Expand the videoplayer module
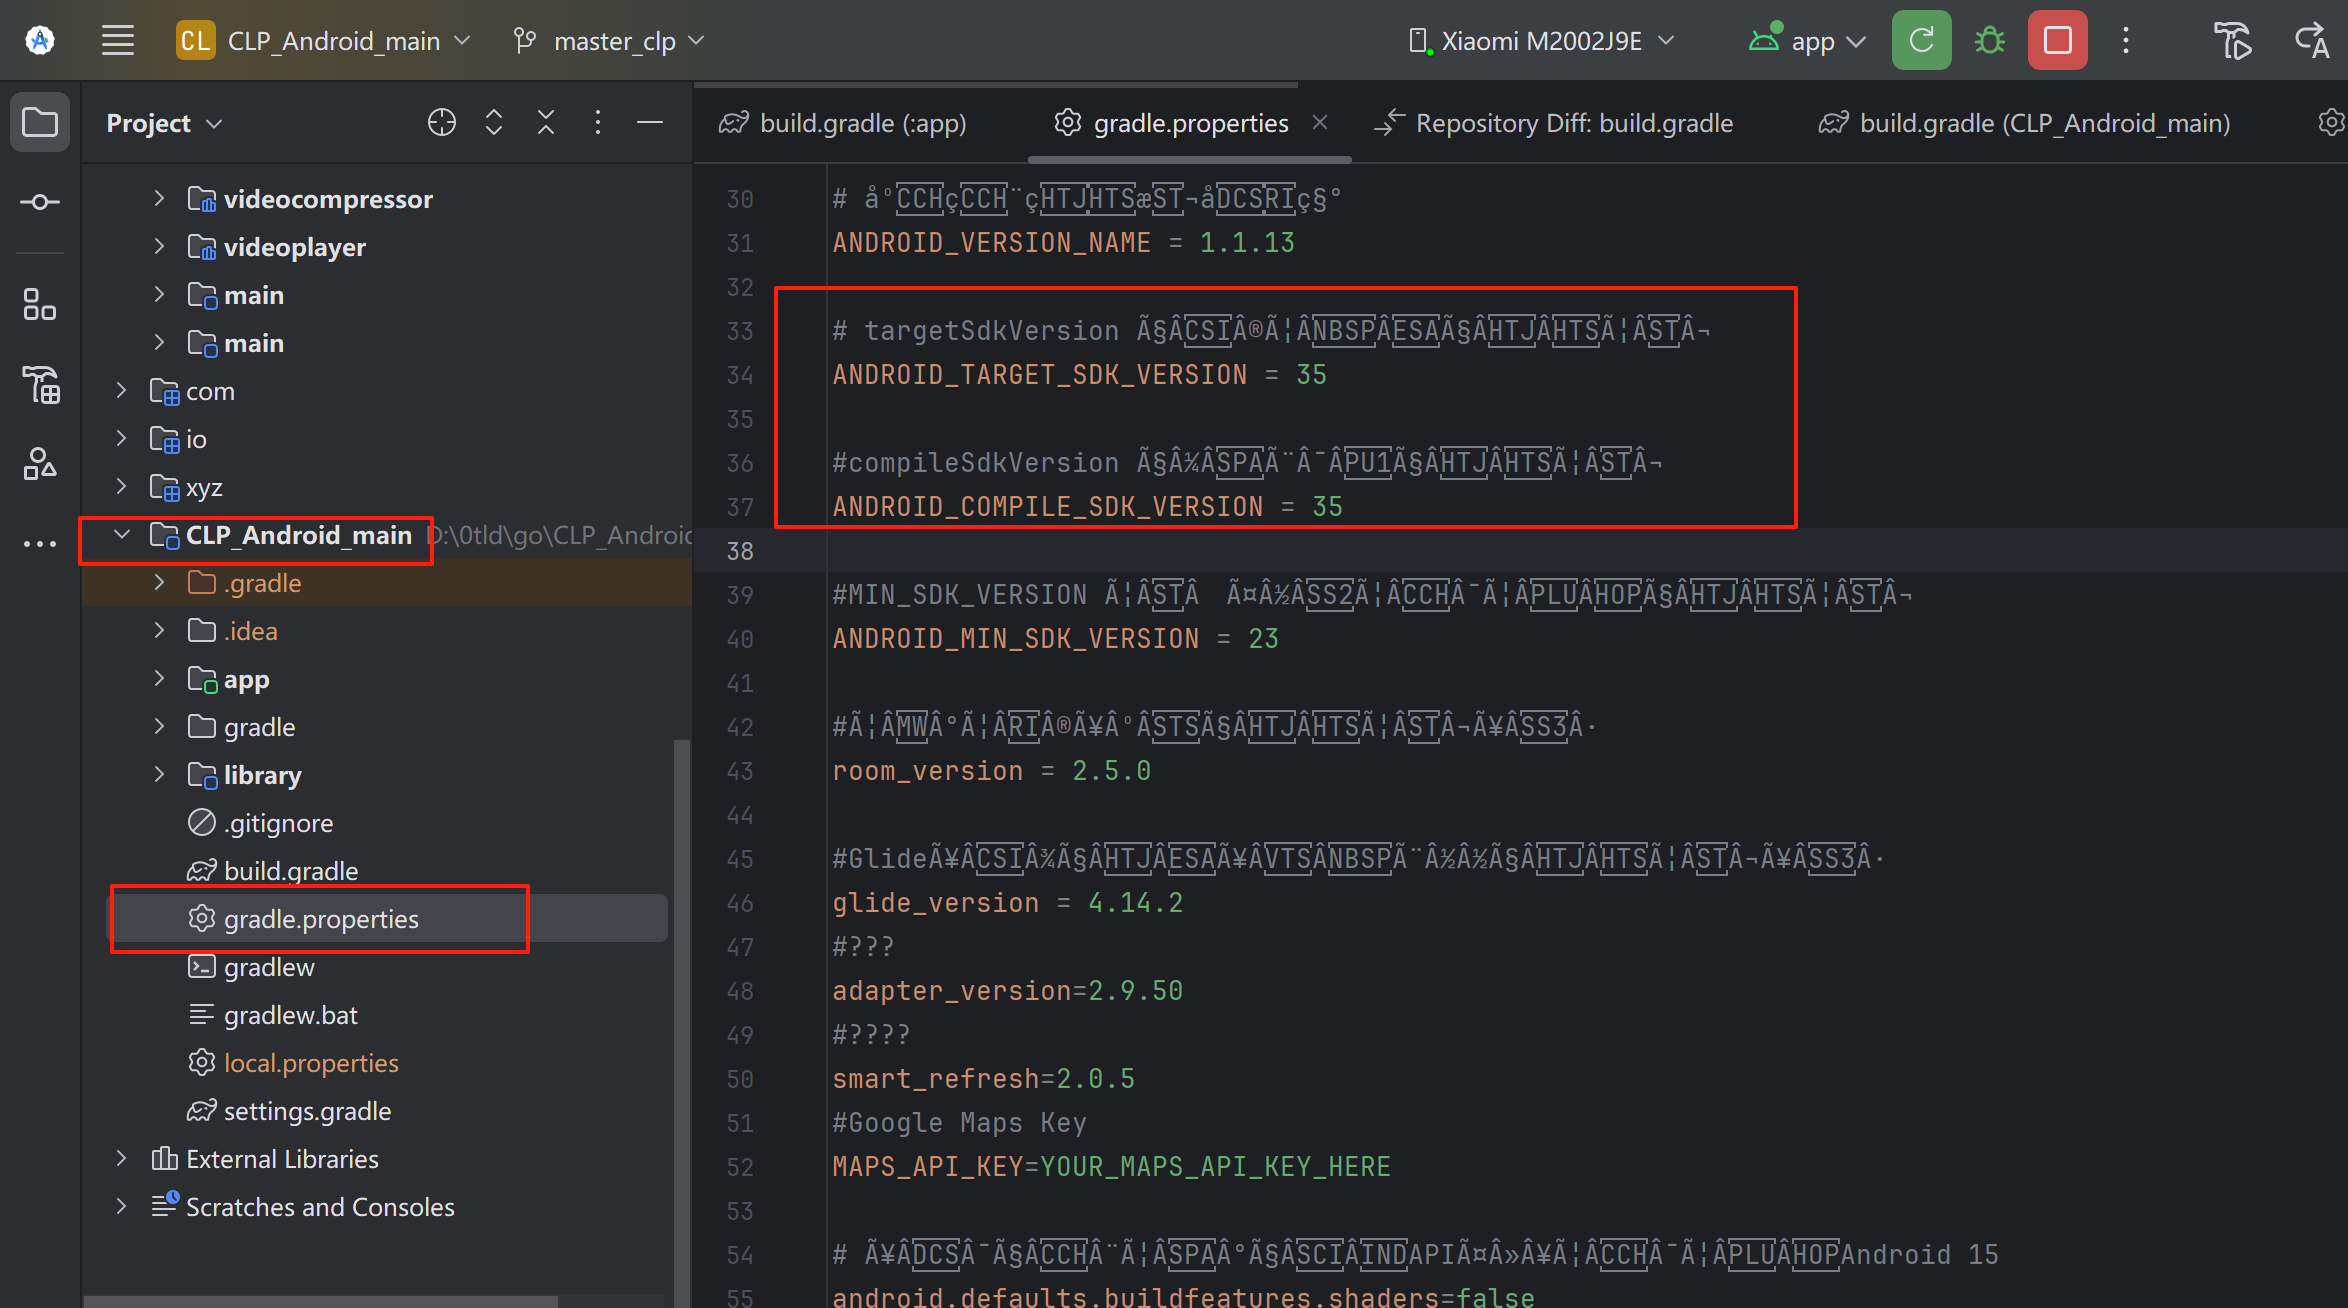Viewport: 2348px width, 1308px height. pyautogui.click(x=159, y=246)
